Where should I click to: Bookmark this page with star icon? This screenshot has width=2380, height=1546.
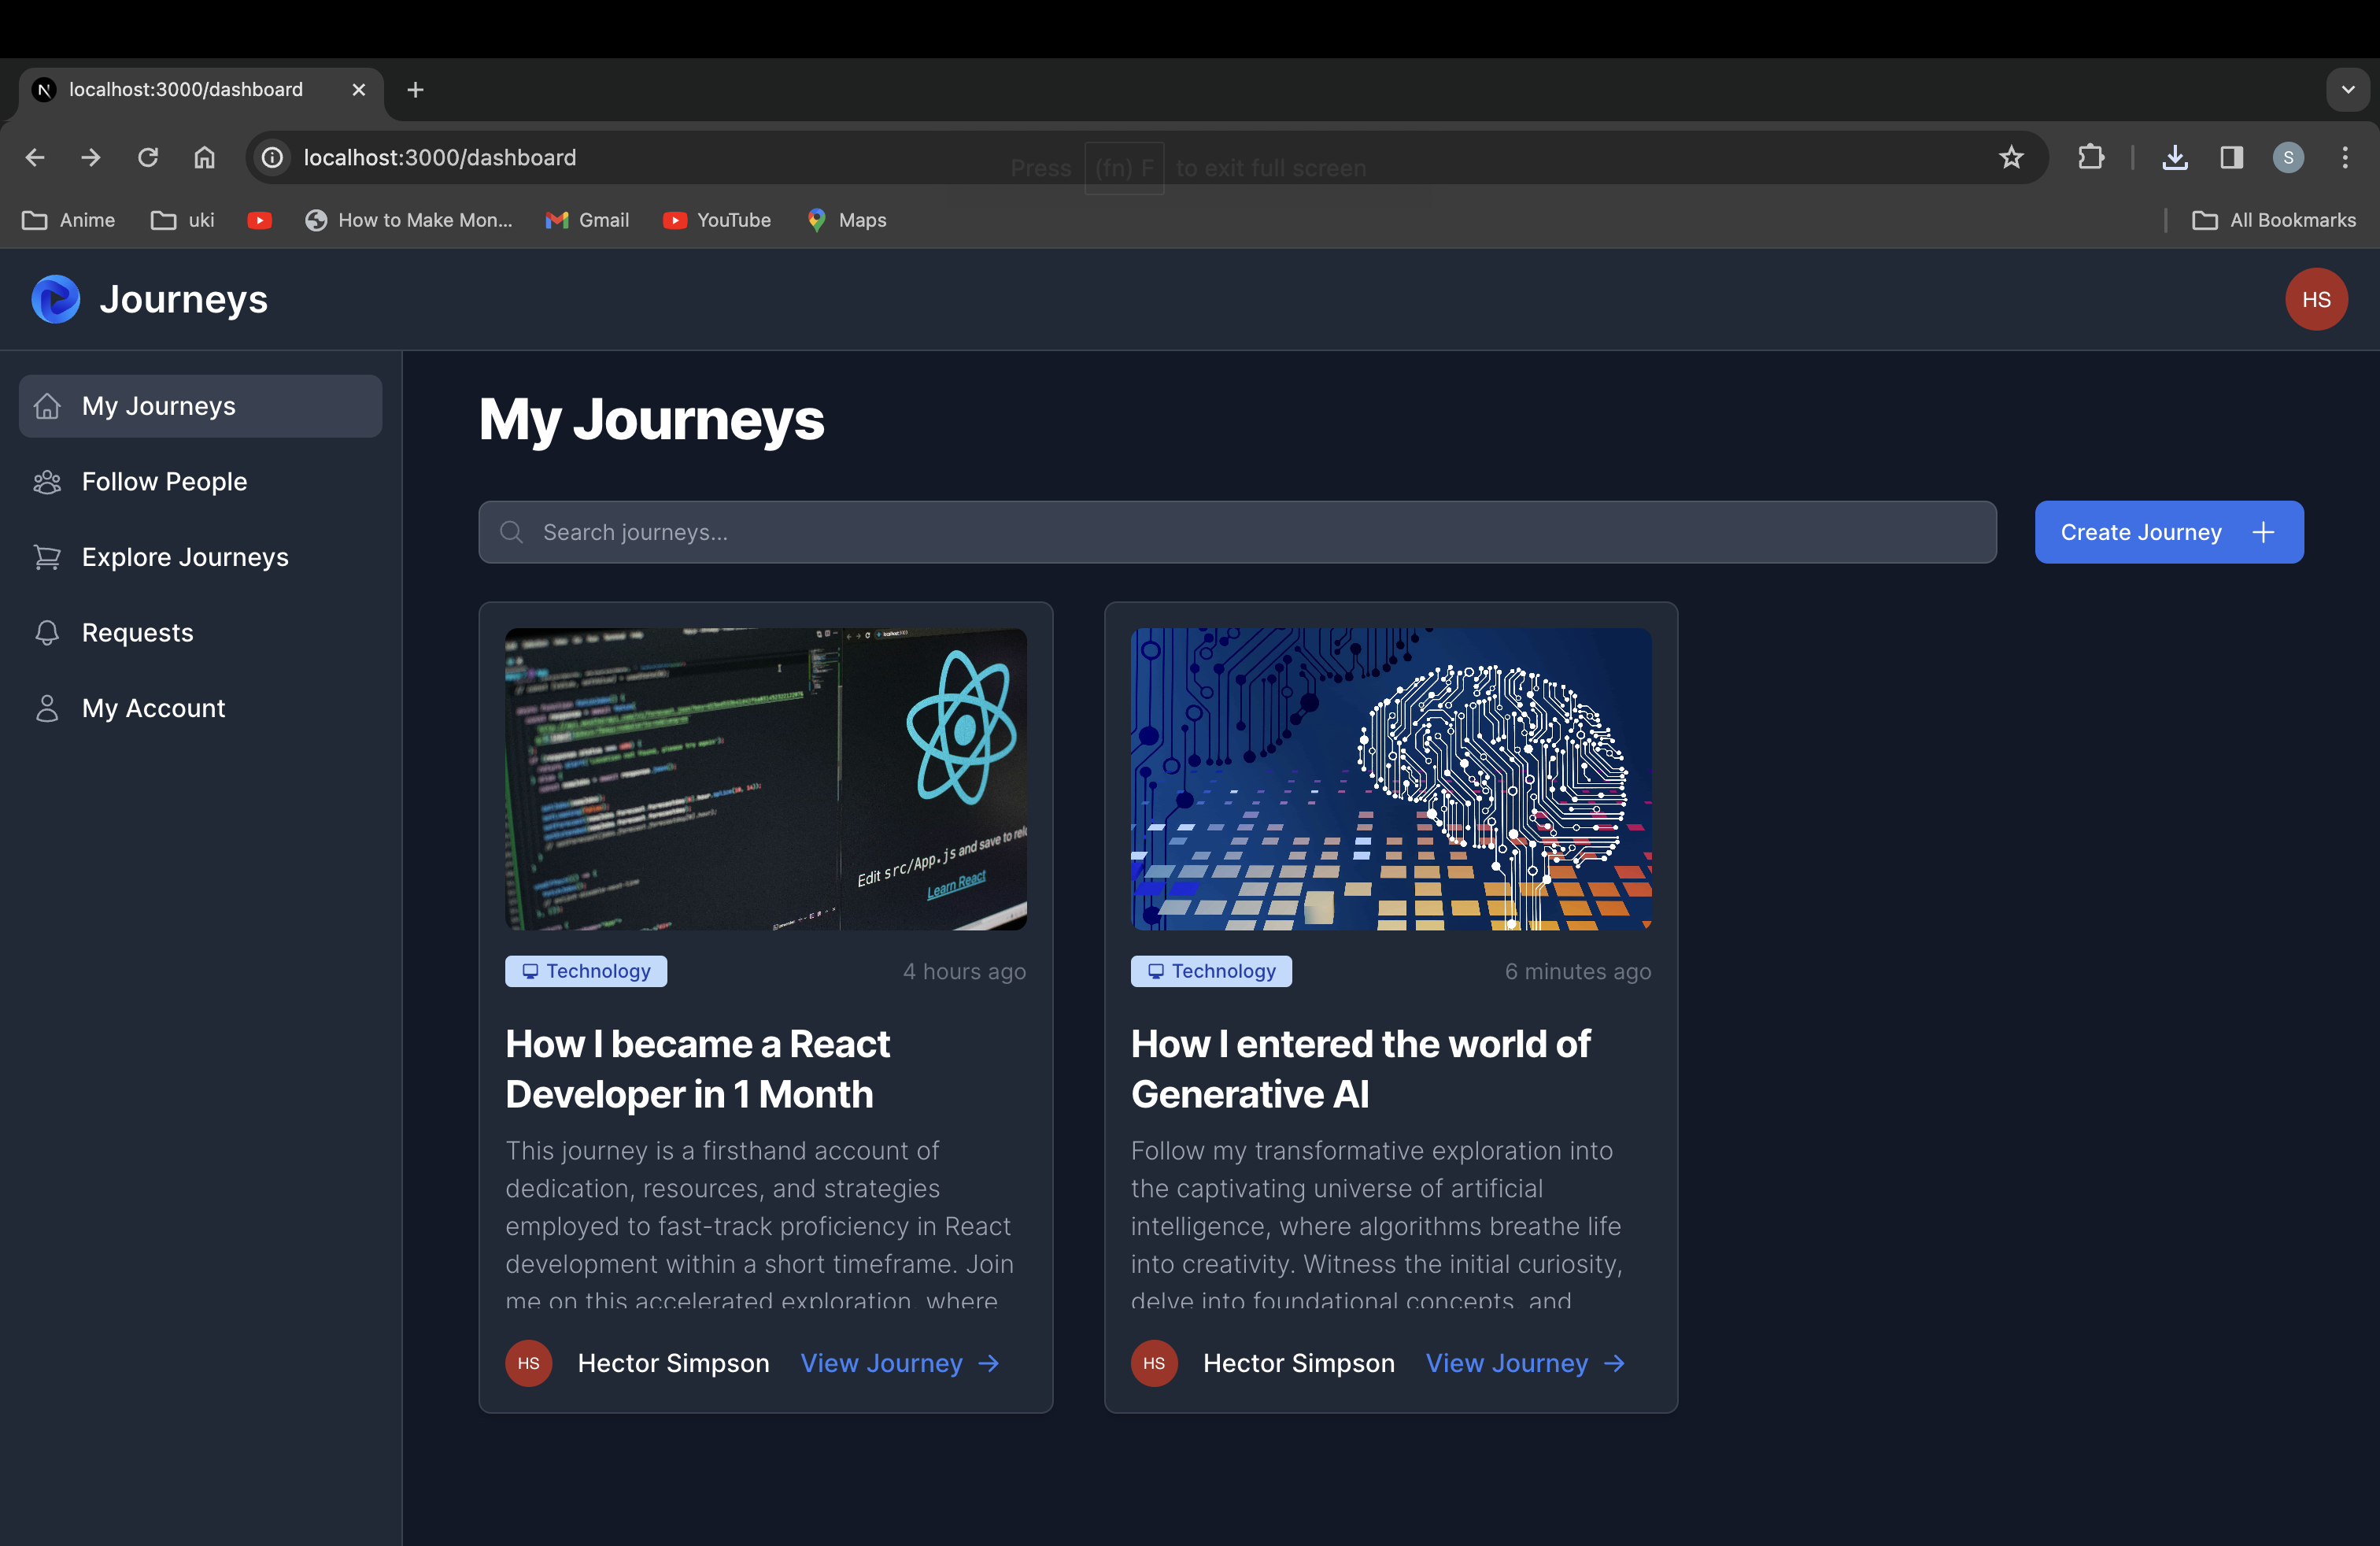pyautogui.click(x=2010, y=157)
